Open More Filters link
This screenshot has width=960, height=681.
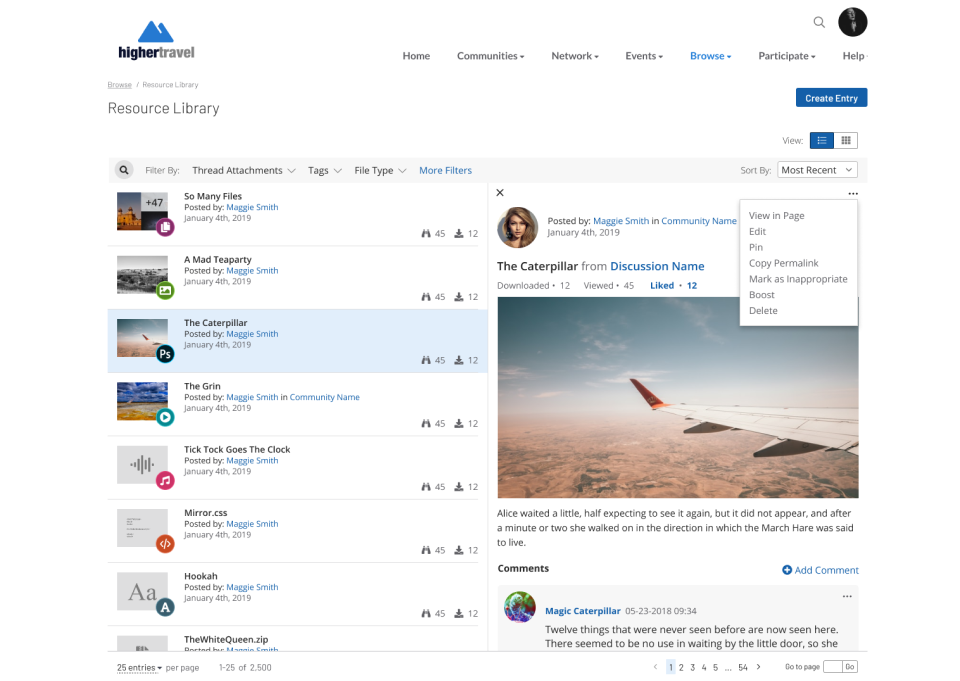tap(445, 170)
